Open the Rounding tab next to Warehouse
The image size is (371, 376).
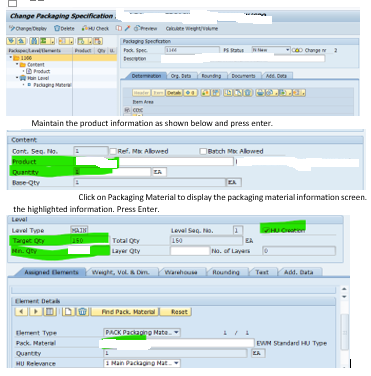click(226, 272)
